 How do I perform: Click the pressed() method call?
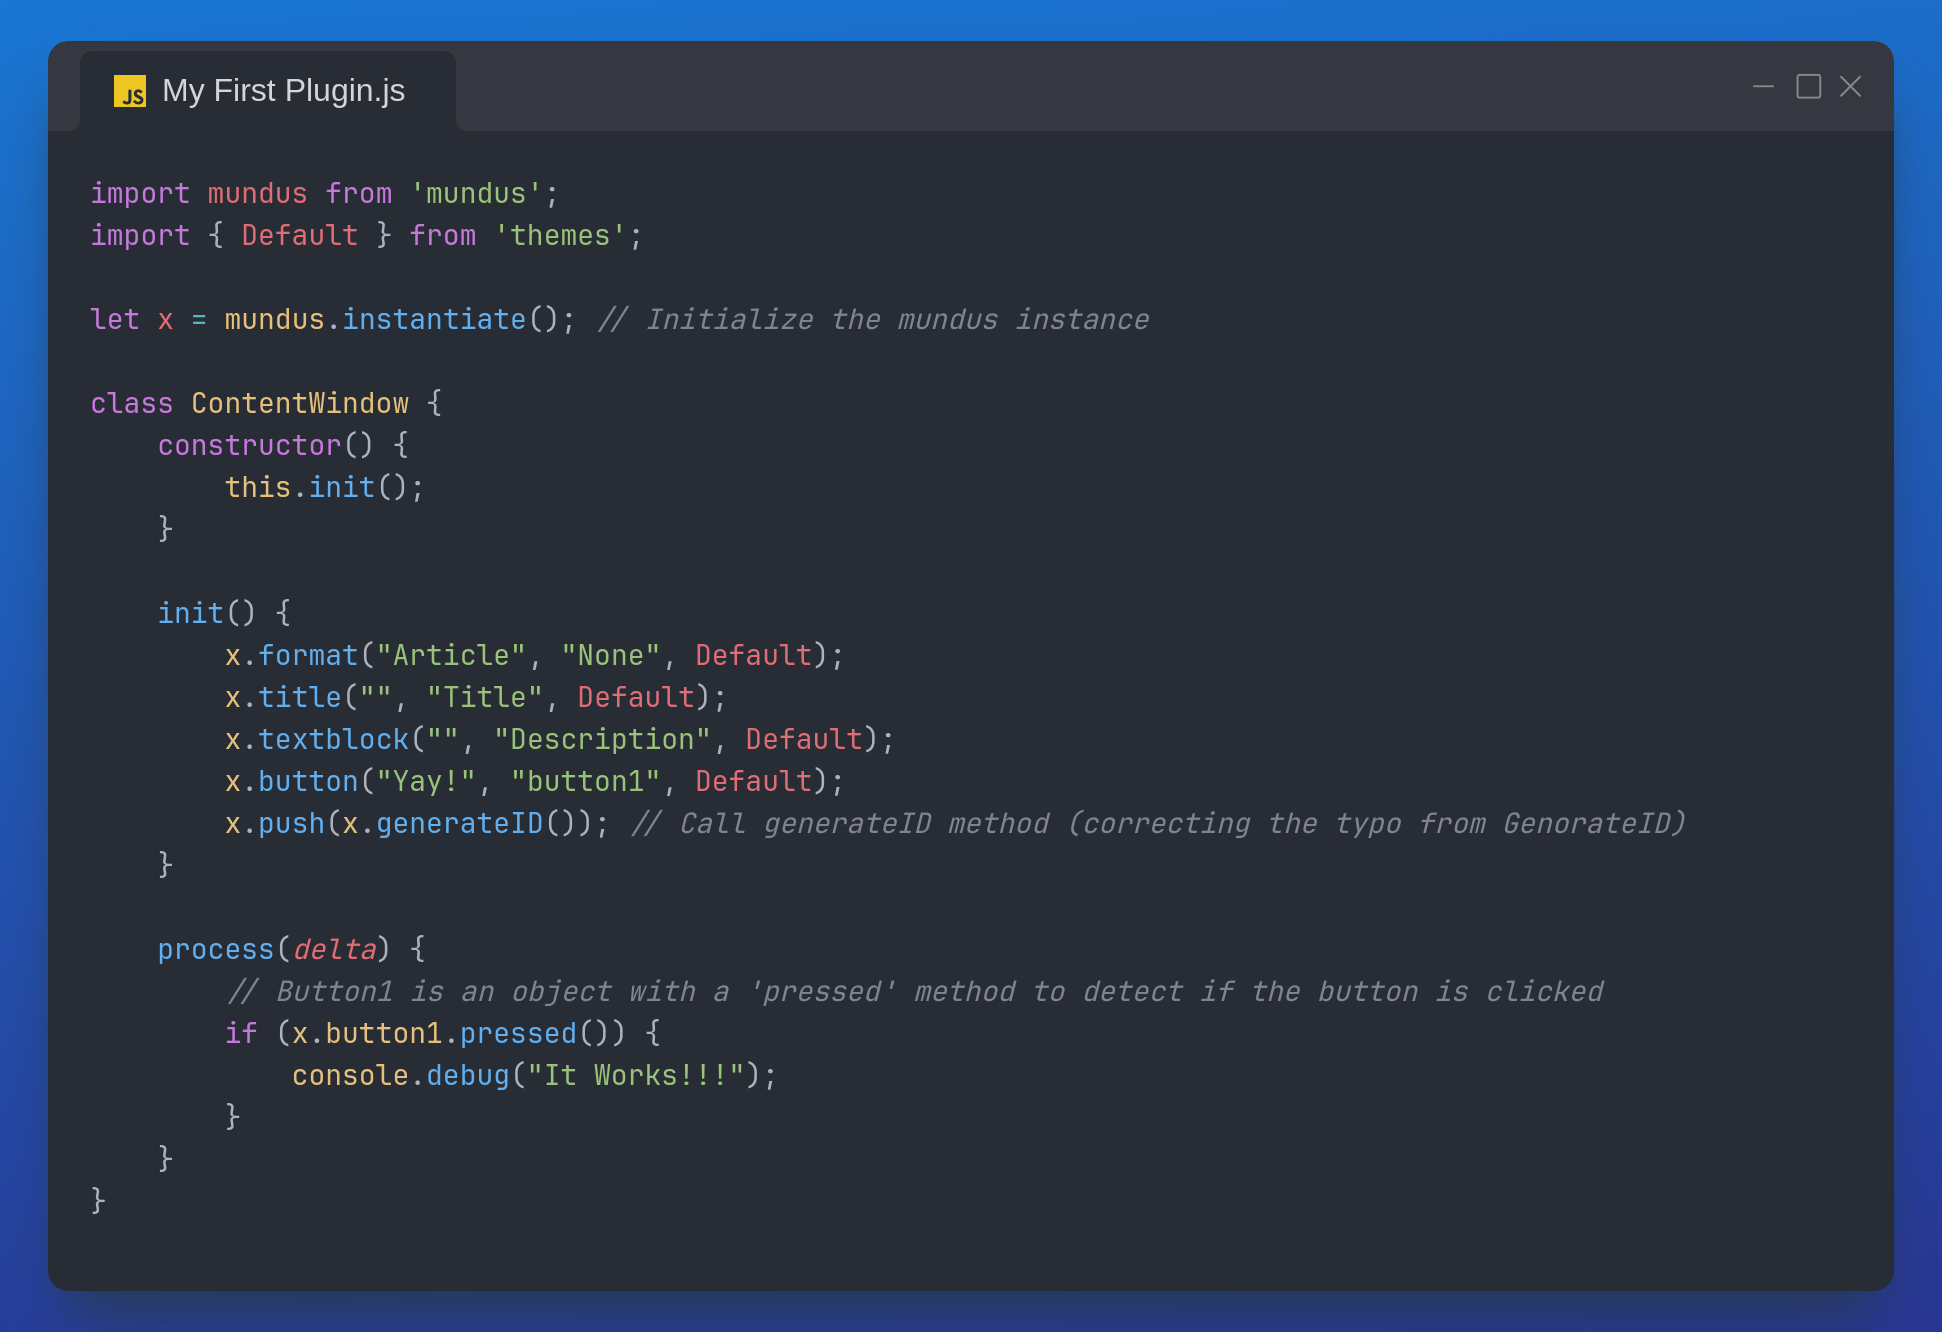pos(518,1033)
